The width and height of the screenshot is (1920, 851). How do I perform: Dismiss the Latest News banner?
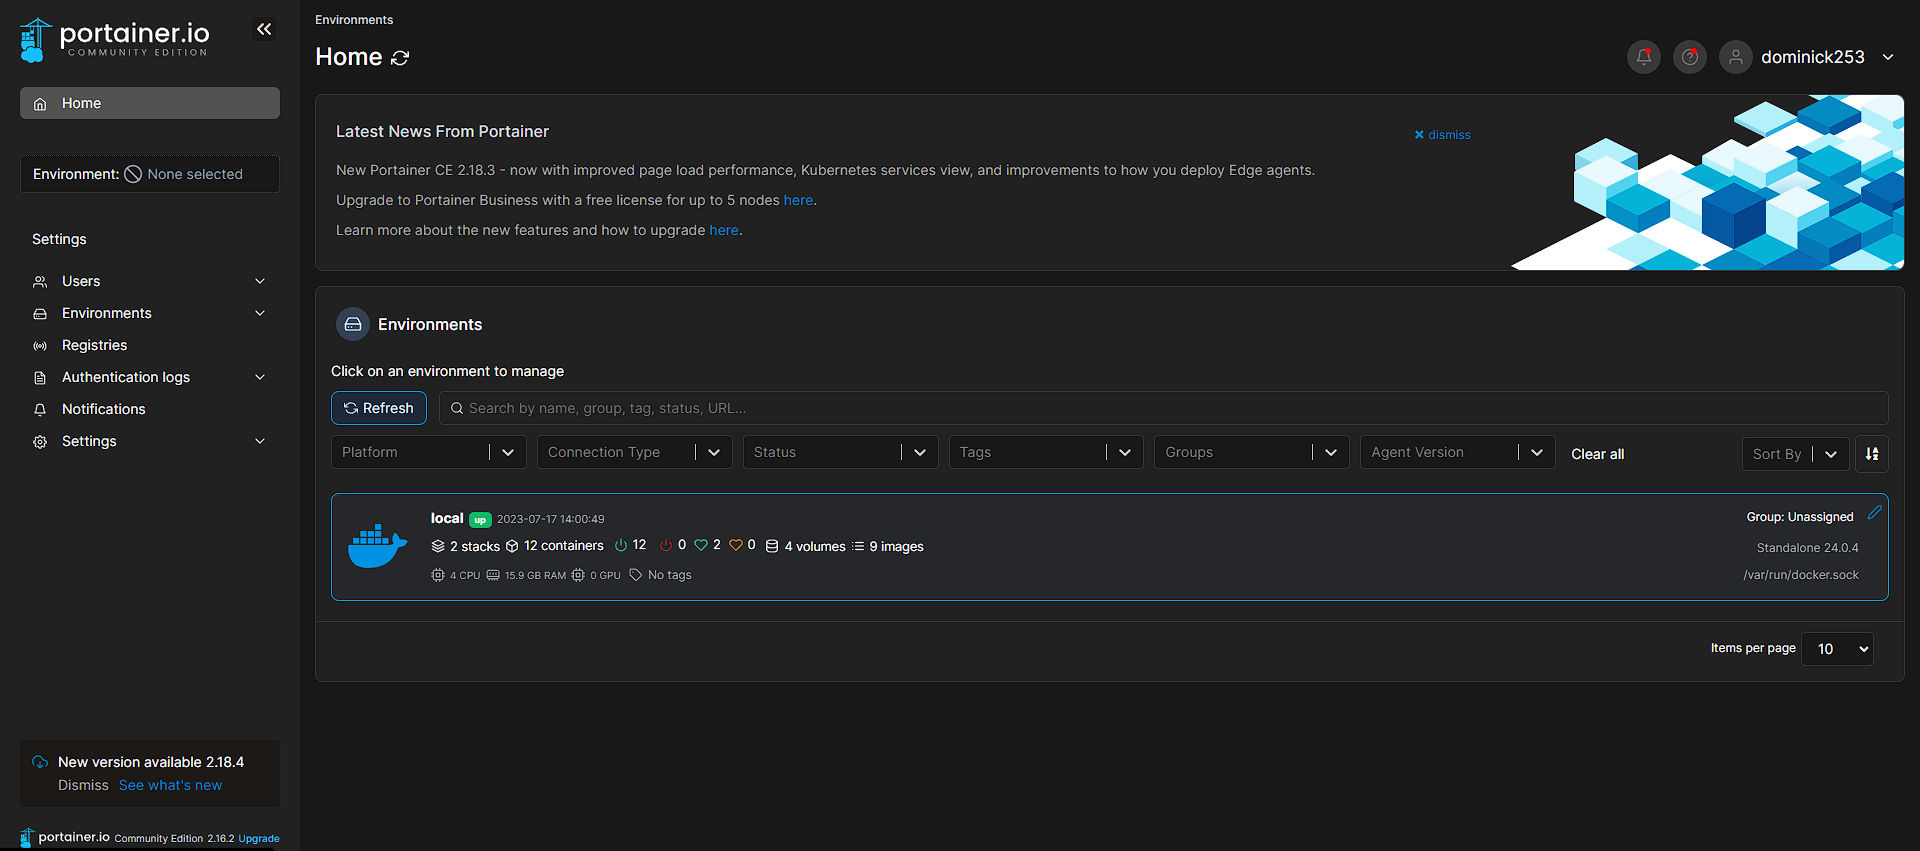coord(1442,135)
